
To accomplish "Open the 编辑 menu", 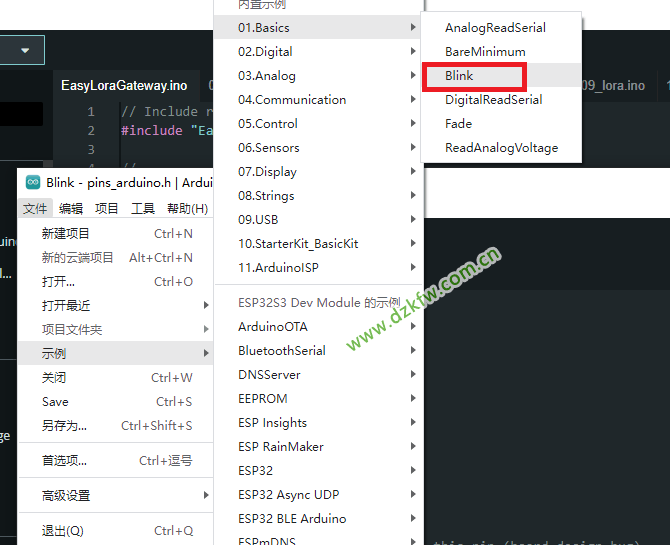I will 71,209.
